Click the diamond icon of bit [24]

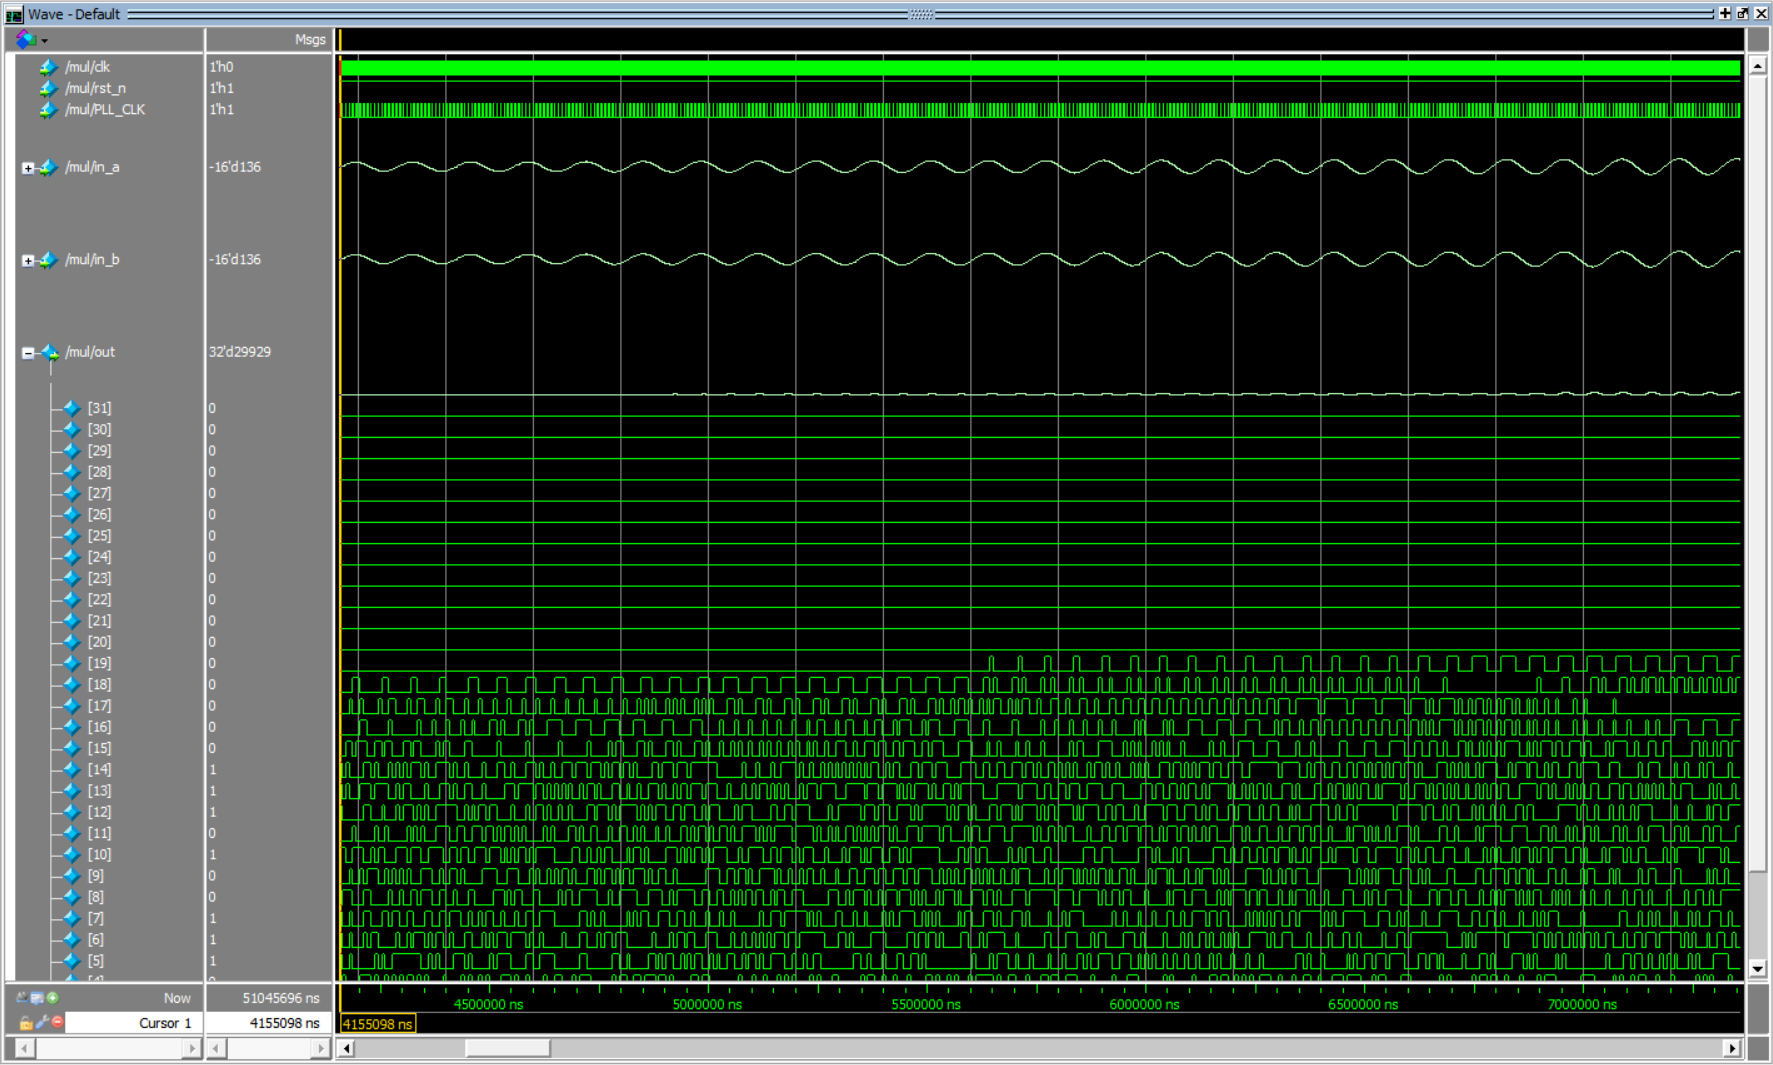[x=72, y=557]
